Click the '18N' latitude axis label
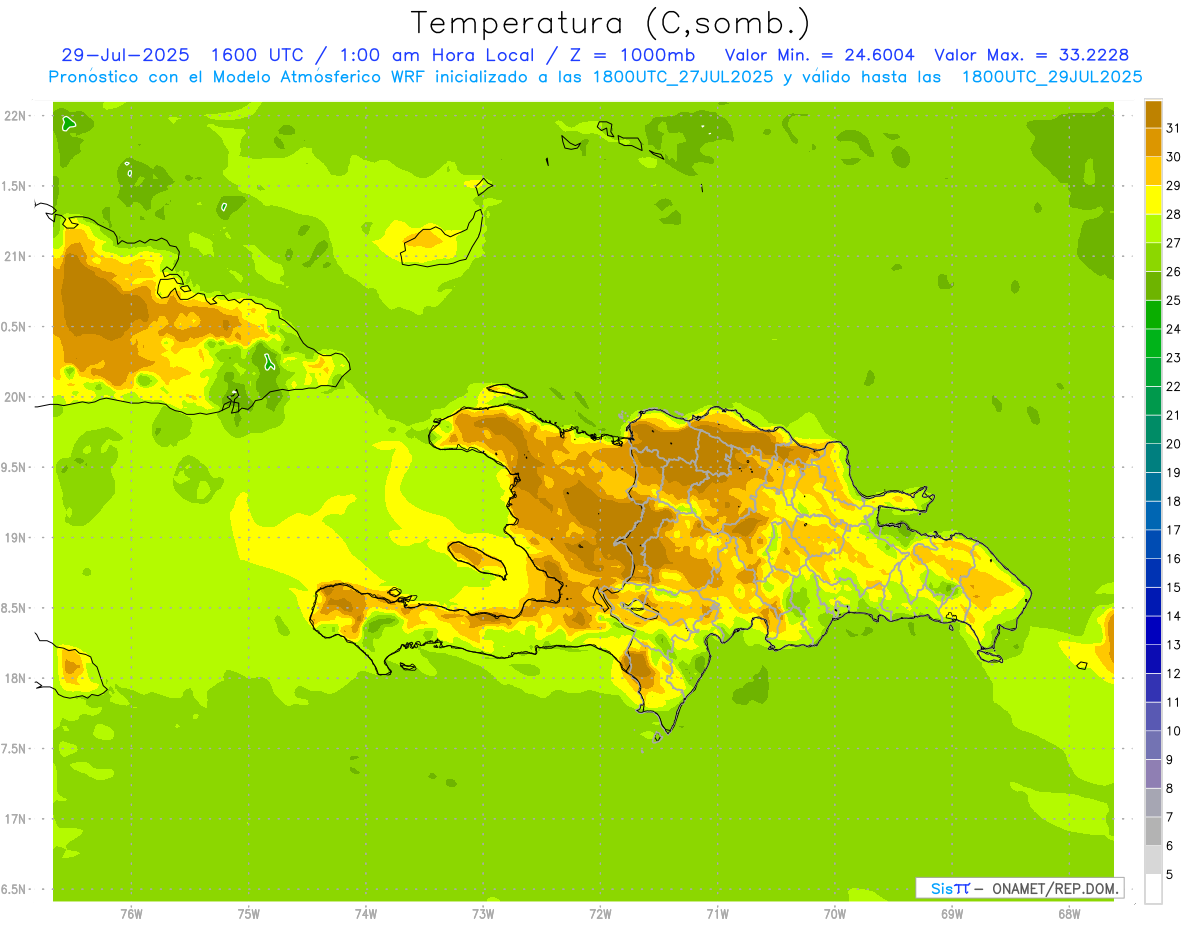This screenshot has height=927, width=1200. [x=15, y=678]
